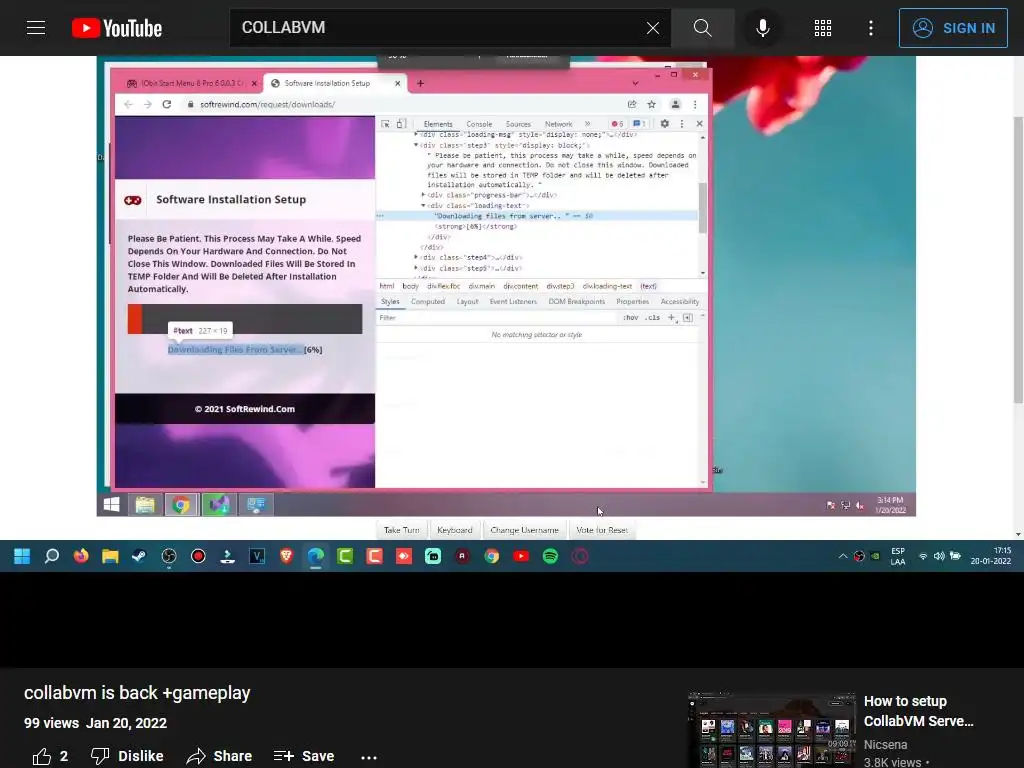
Task: Open 'How to setup CollabVM Serve...' title
Action: [x=918, y=711]
